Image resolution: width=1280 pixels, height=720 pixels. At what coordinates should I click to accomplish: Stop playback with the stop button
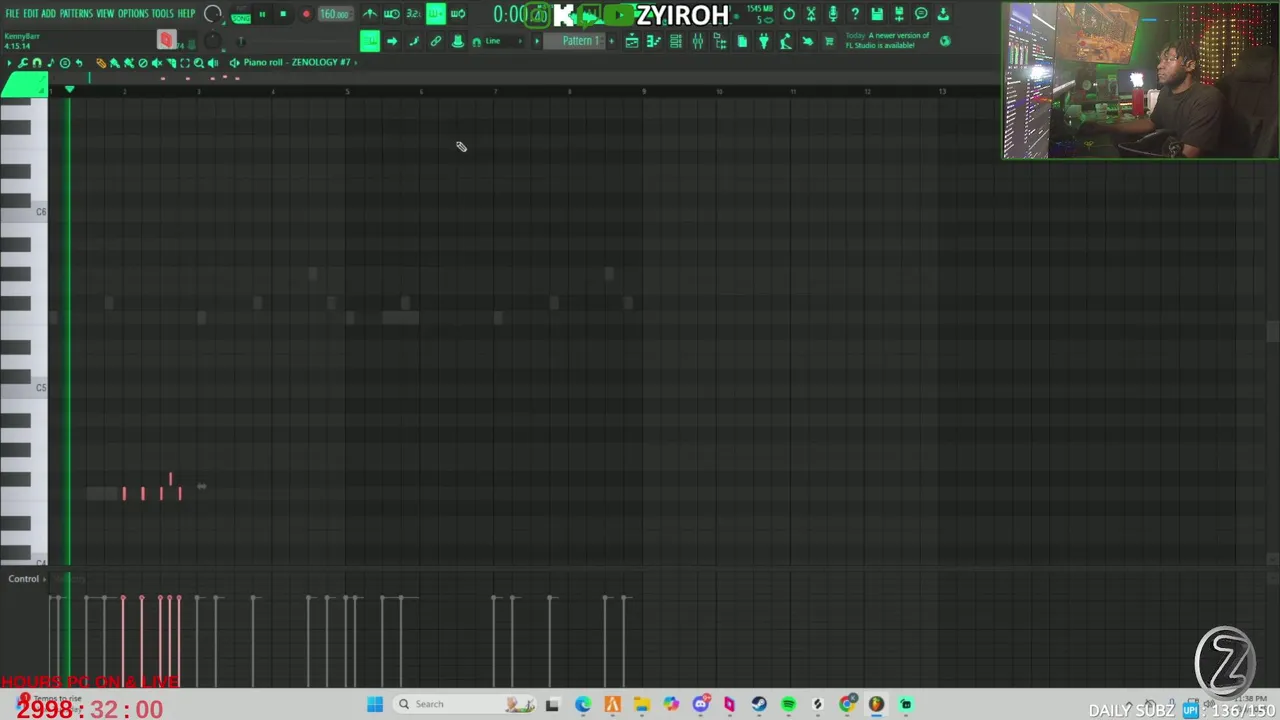(x=283, y=14)
